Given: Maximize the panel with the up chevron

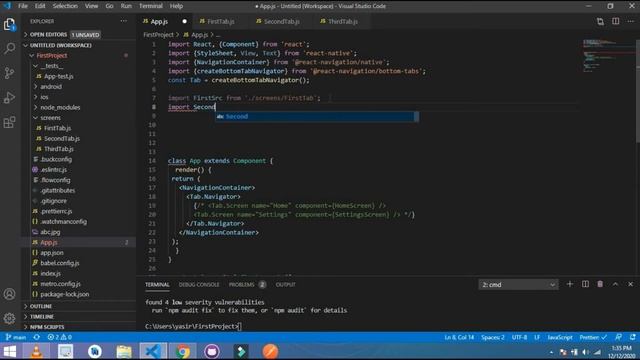Looking at the screenshot, I should point(615,284).
